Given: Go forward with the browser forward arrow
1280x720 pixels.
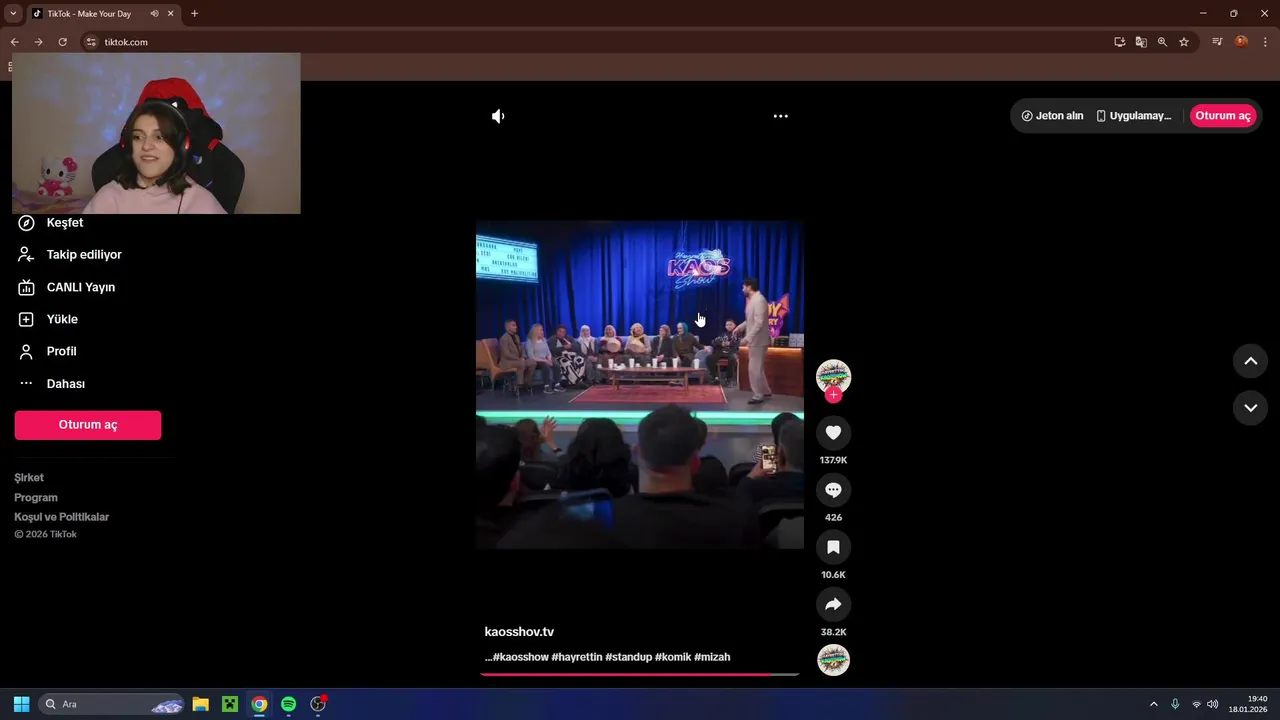Looking at the screenshot, I should [38, 42].
